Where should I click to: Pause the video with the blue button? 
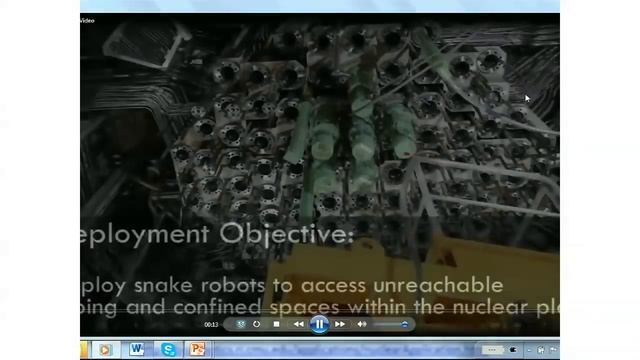[x=319, y=324]
